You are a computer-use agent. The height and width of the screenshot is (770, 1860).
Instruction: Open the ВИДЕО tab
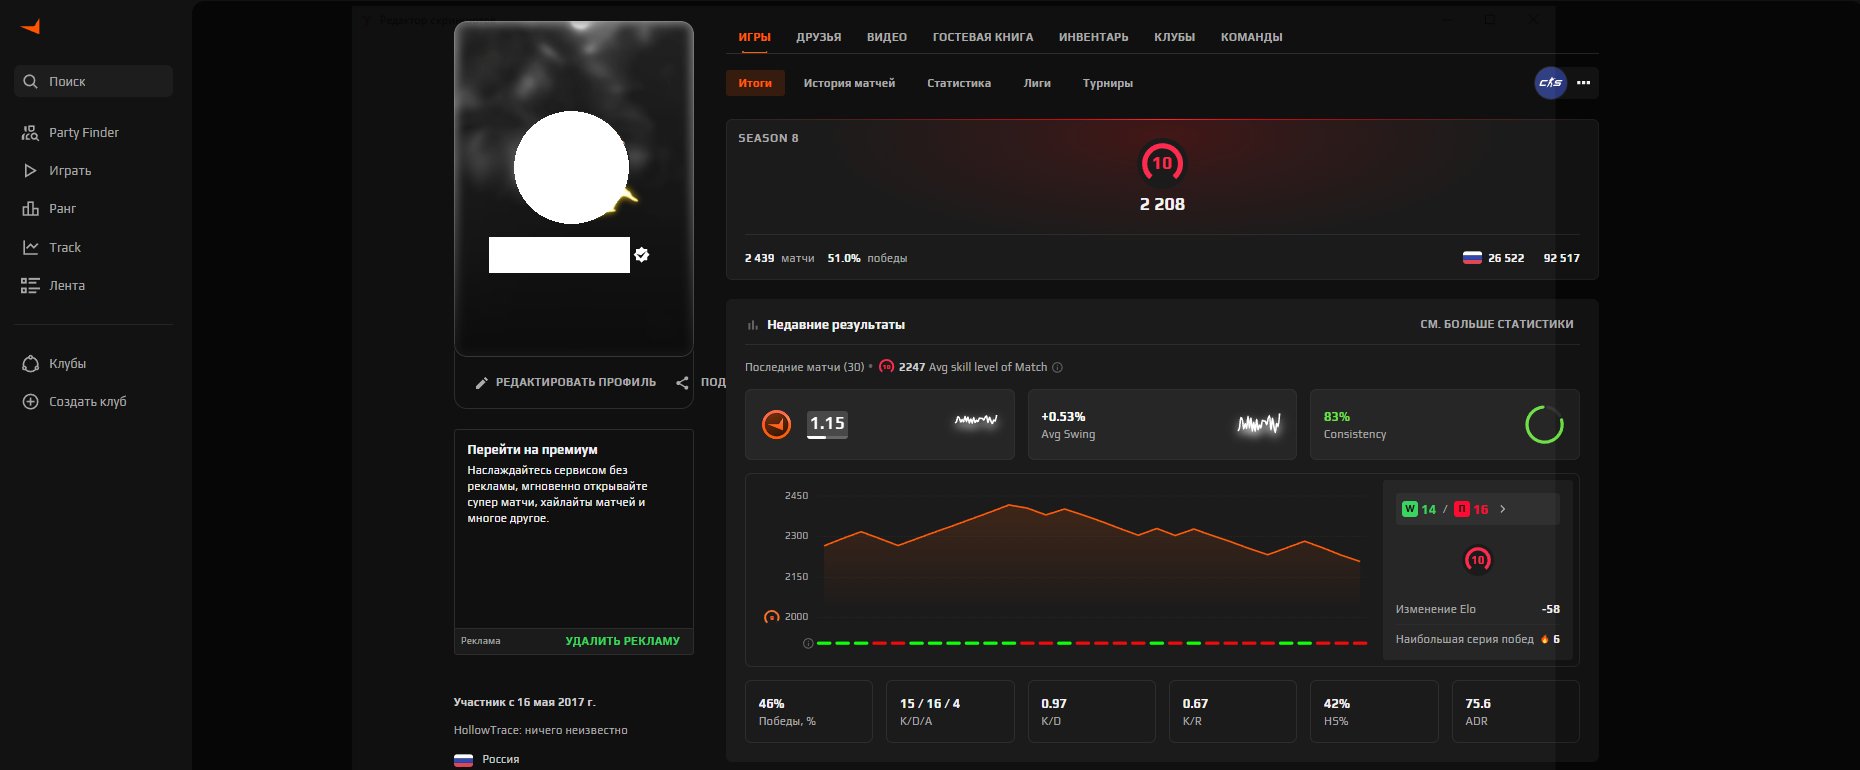click(886, 37)
